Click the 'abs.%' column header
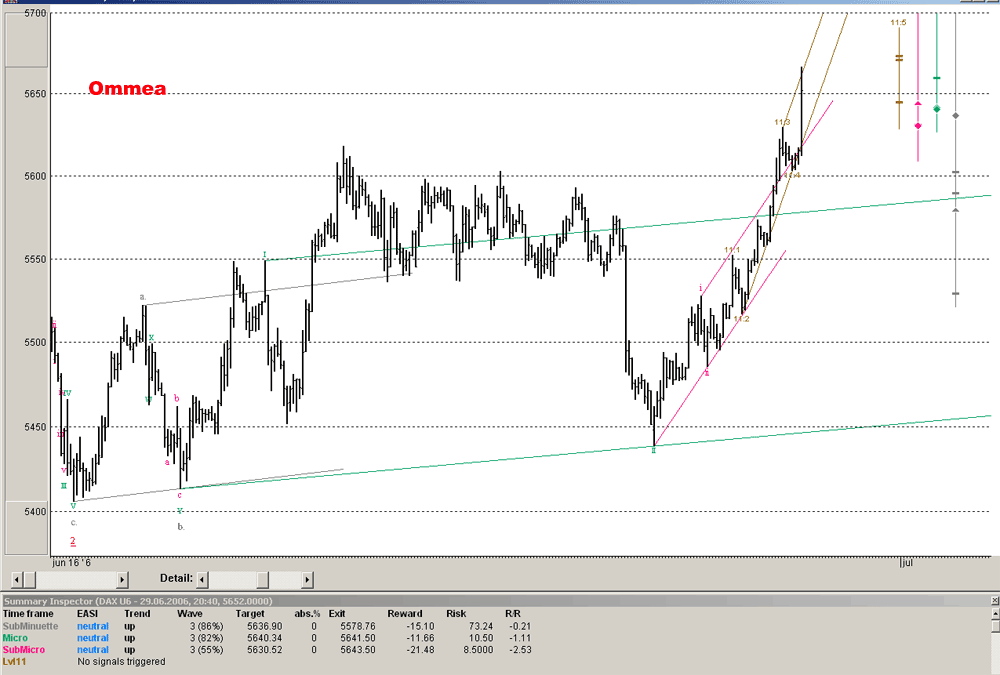 pos(307,614)
